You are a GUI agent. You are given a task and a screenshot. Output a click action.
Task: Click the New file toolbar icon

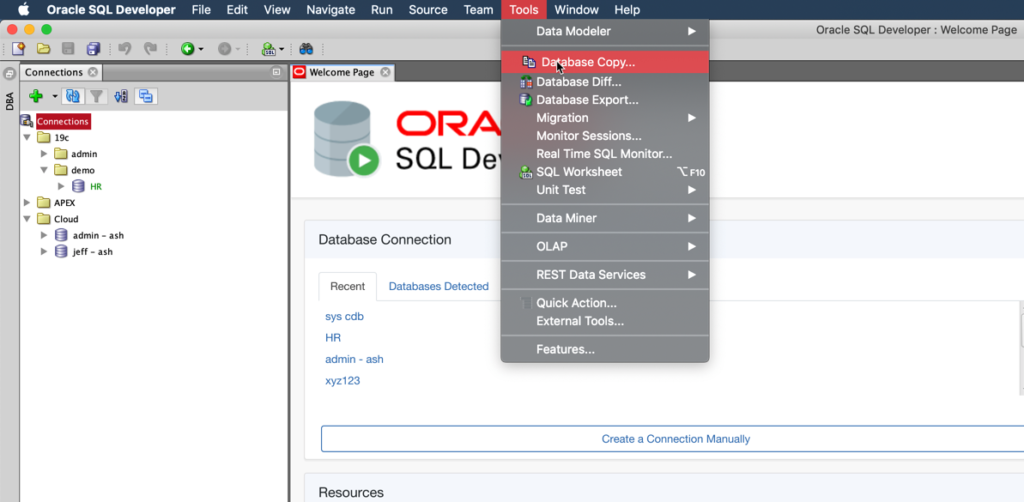[18, 48]
